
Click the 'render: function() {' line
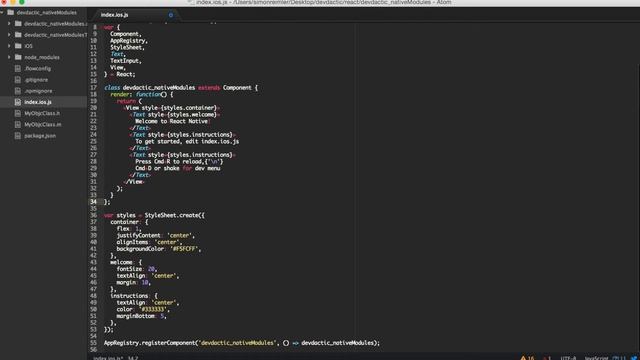coord(142,94)
